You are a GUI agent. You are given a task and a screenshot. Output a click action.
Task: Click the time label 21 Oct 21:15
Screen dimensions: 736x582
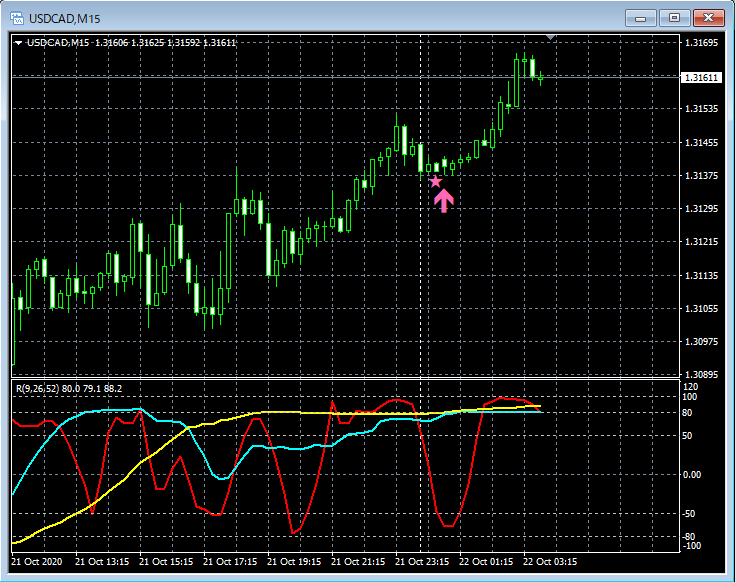358,561
